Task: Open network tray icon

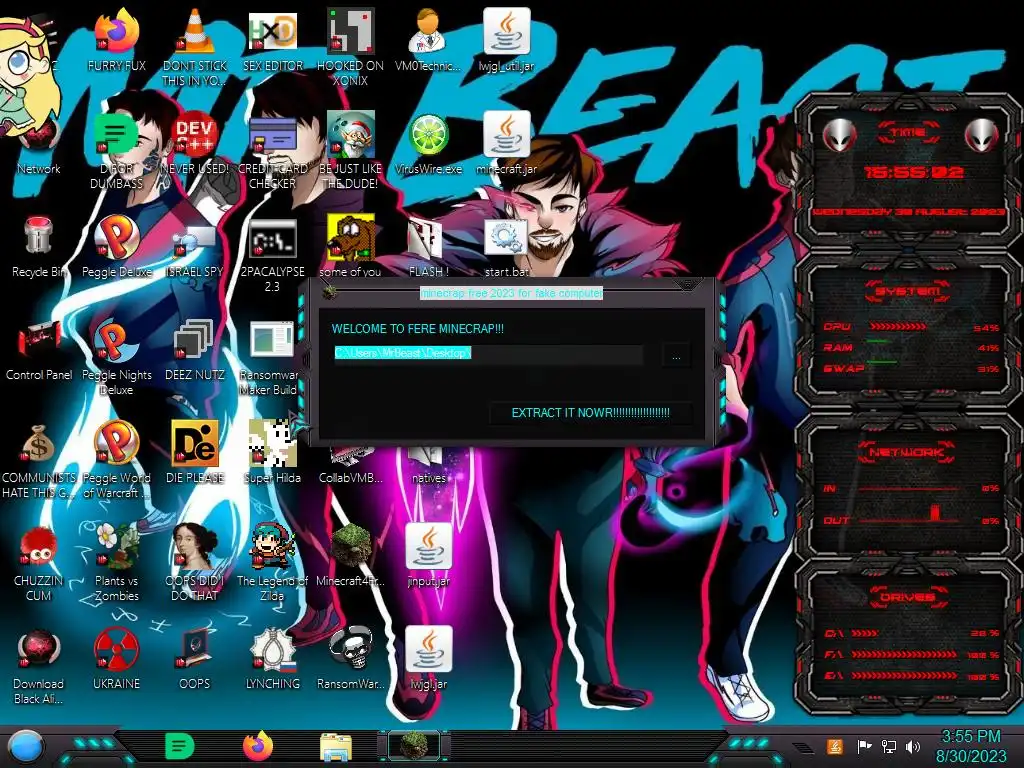Action: [x=889, y=746]
